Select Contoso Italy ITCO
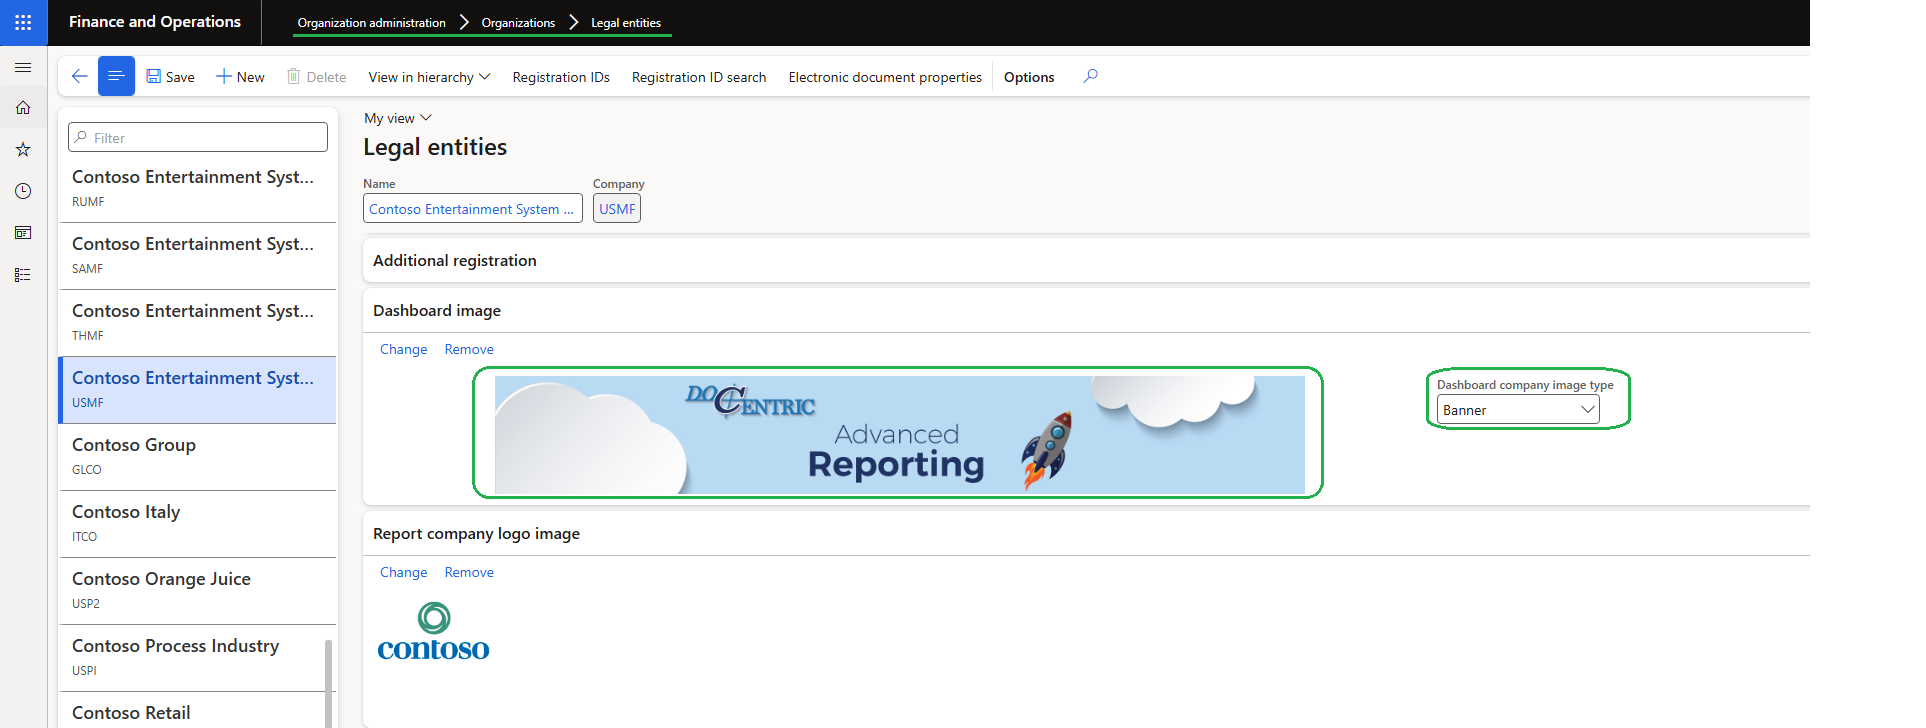The image size is (1926, 728). [x=198, y=523]
